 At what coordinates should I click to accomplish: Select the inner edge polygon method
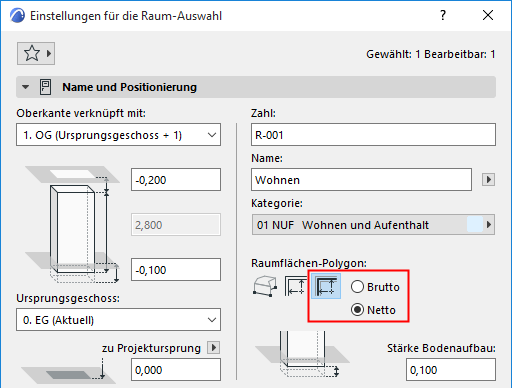296,286
